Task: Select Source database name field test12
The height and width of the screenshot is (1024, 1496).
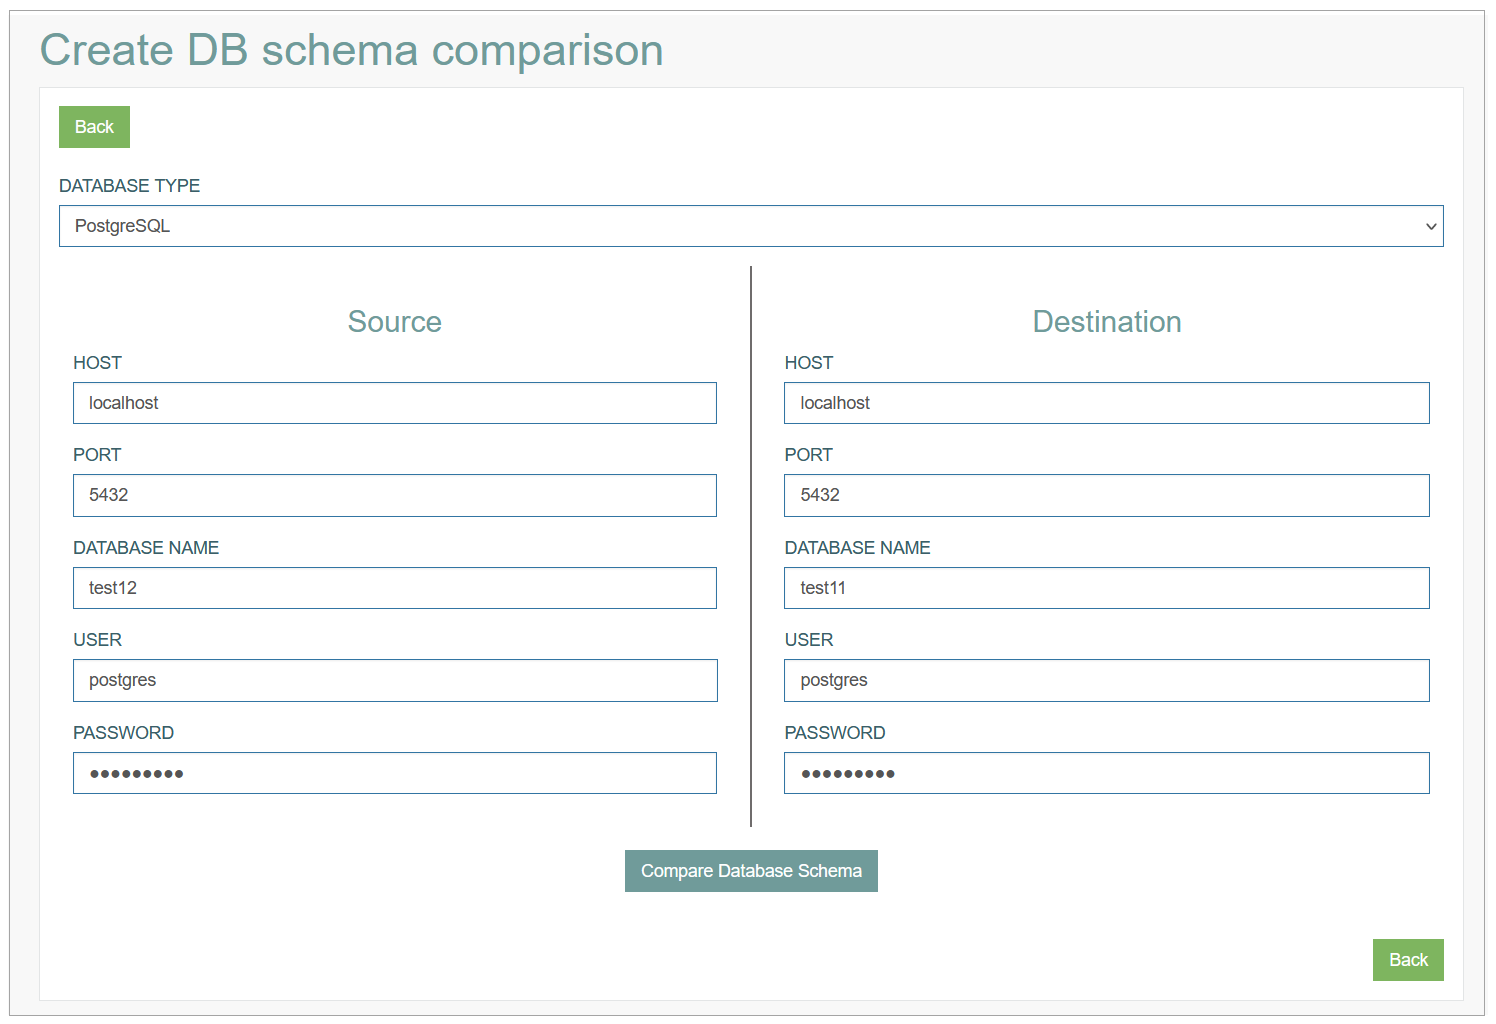Action: tap(395, 588)
